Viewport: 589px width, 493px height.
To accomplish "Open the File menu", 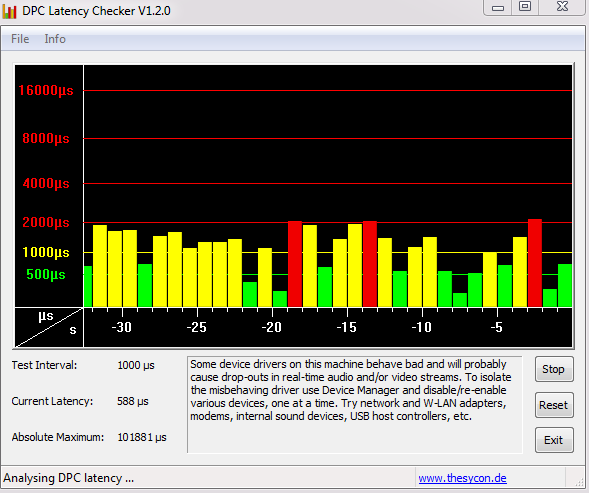I will [20, 39].
